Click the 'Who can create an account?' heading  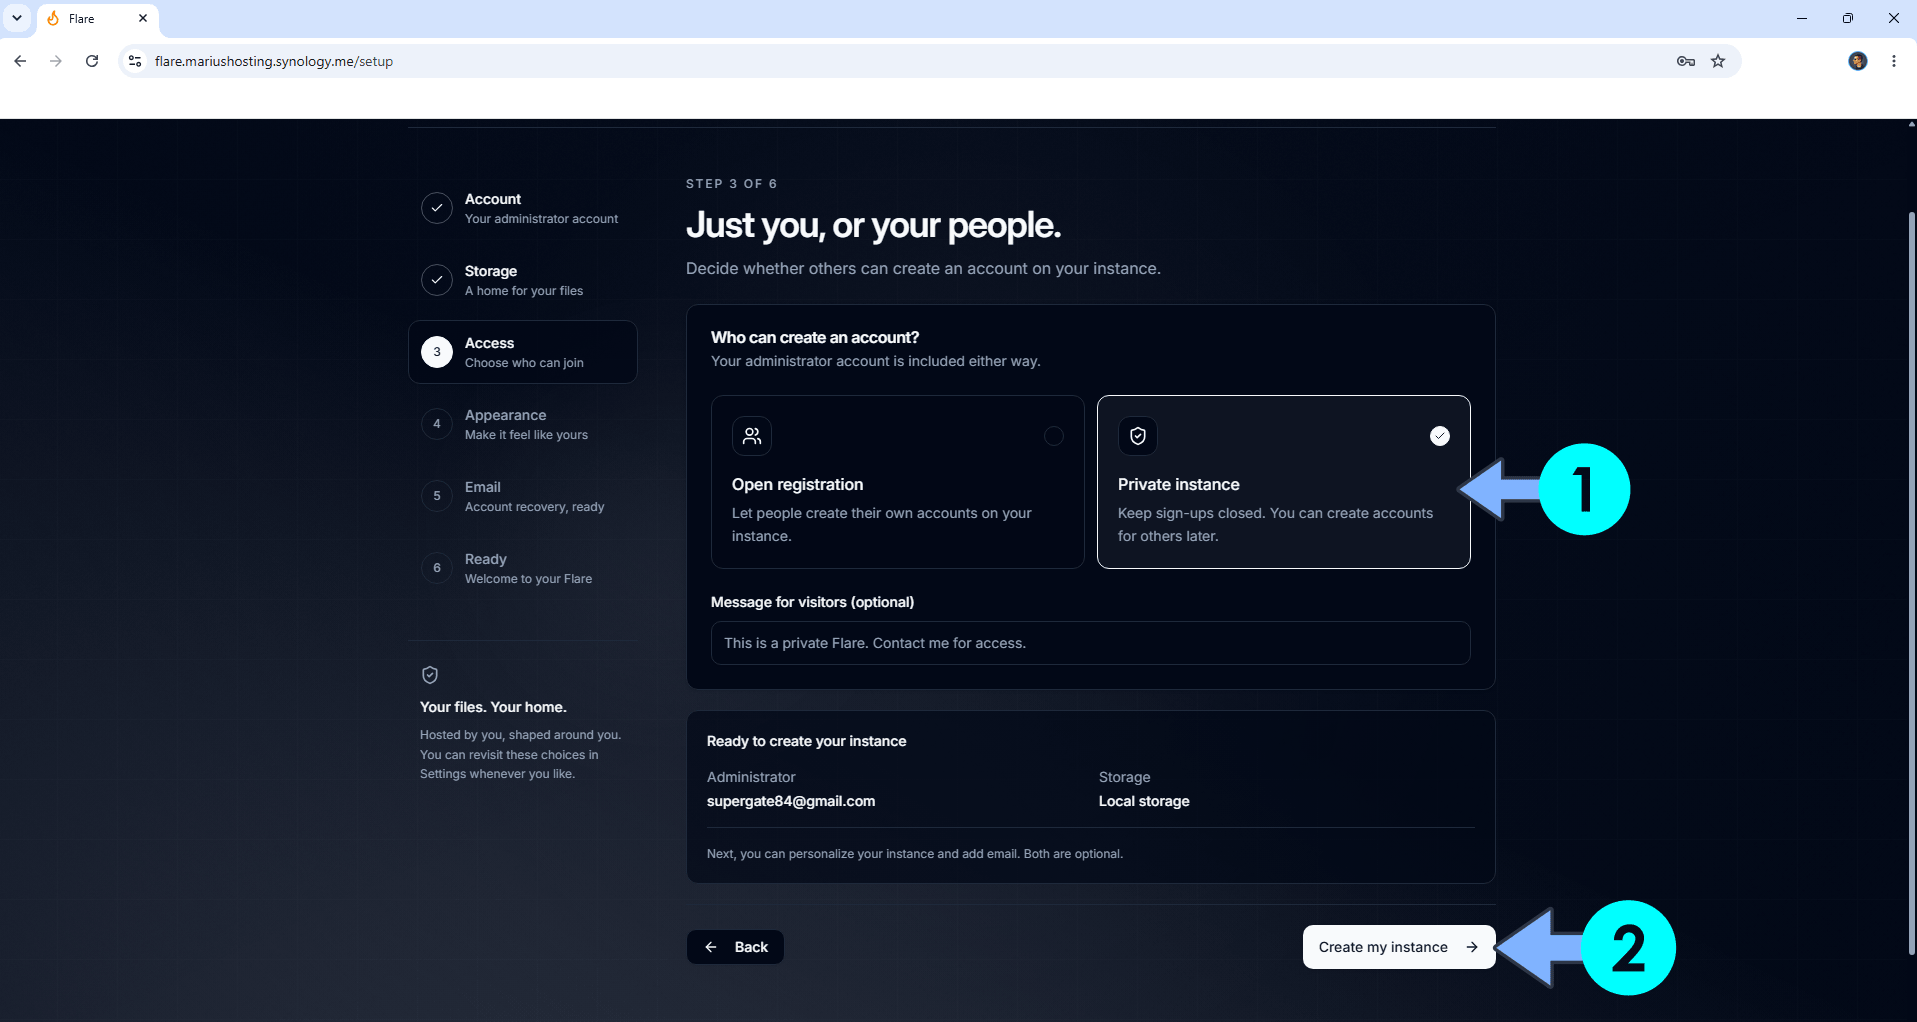(815, 338)
